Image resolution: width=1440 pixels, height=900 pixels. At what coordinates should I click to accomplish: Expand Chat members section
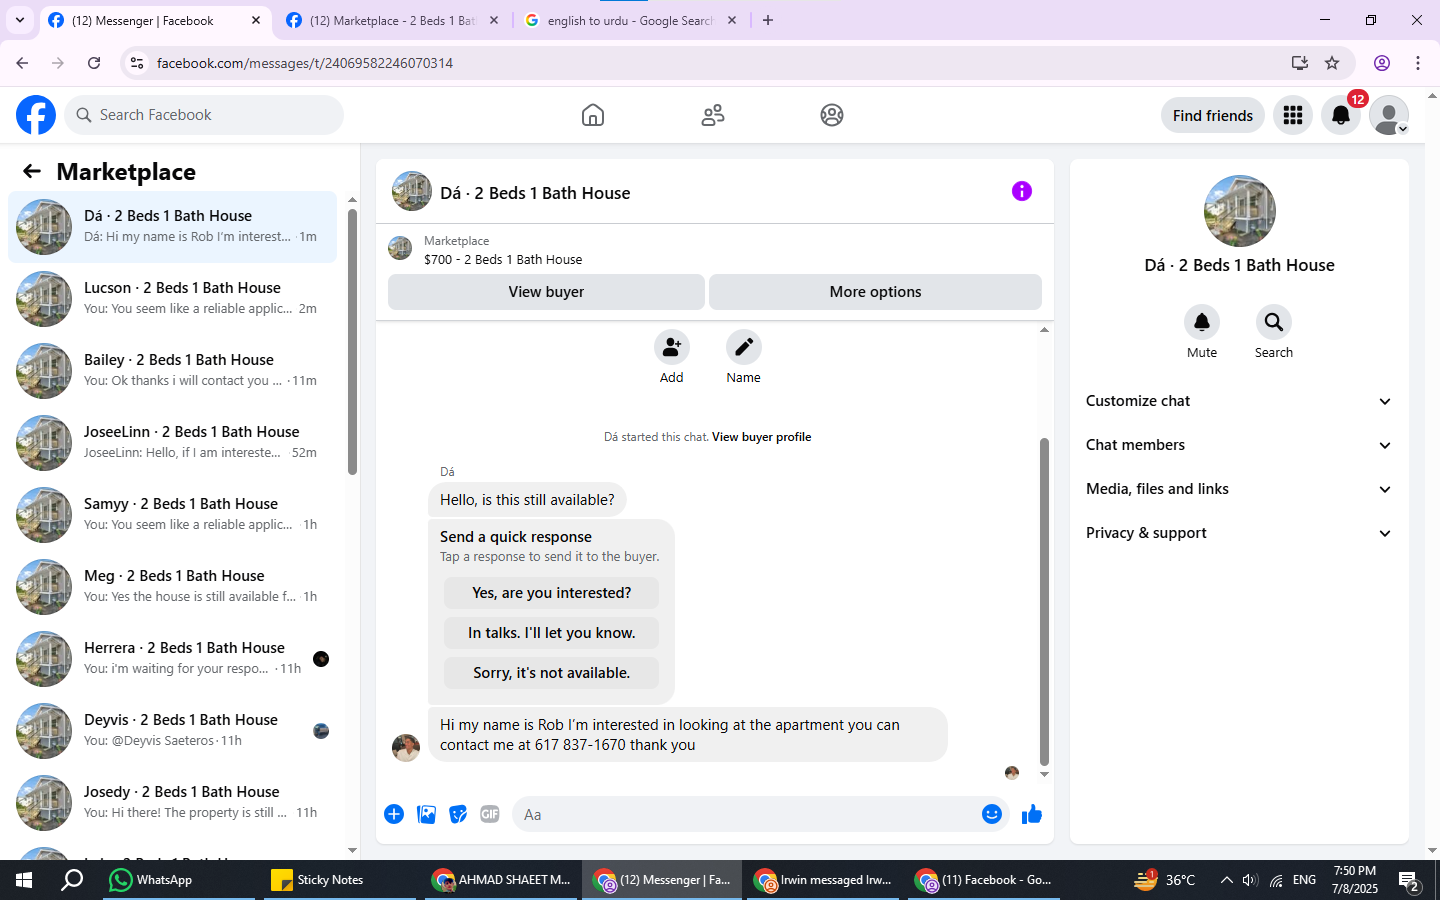point(1239,445)
